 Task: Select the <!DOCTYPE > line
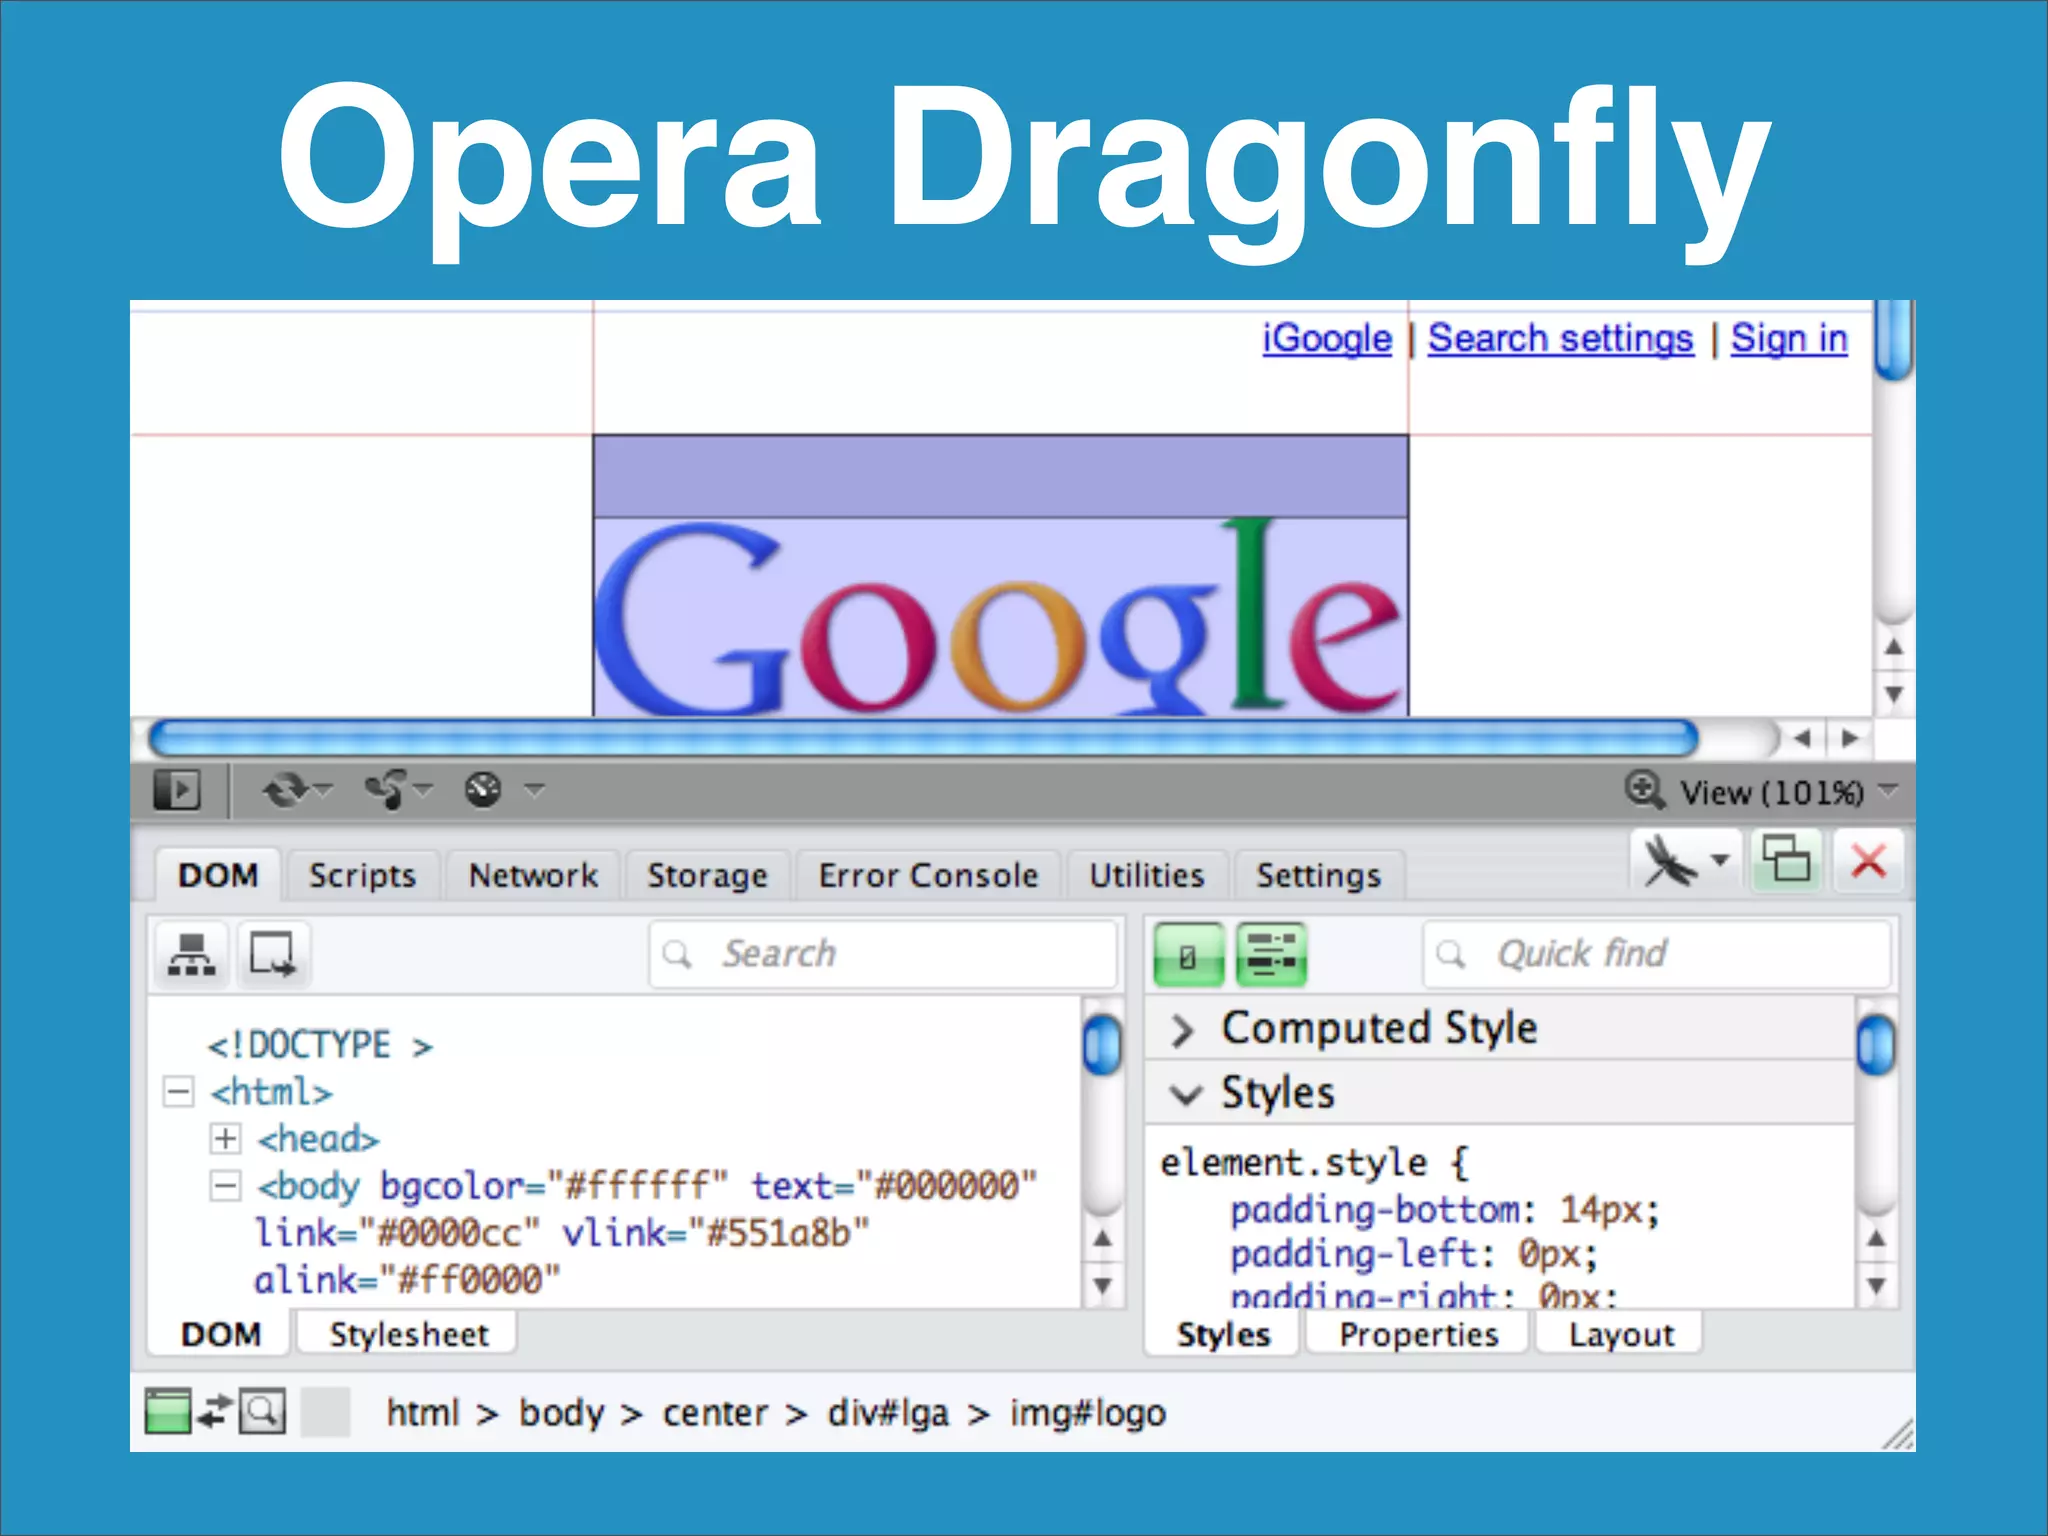(x=320, y=1046)
